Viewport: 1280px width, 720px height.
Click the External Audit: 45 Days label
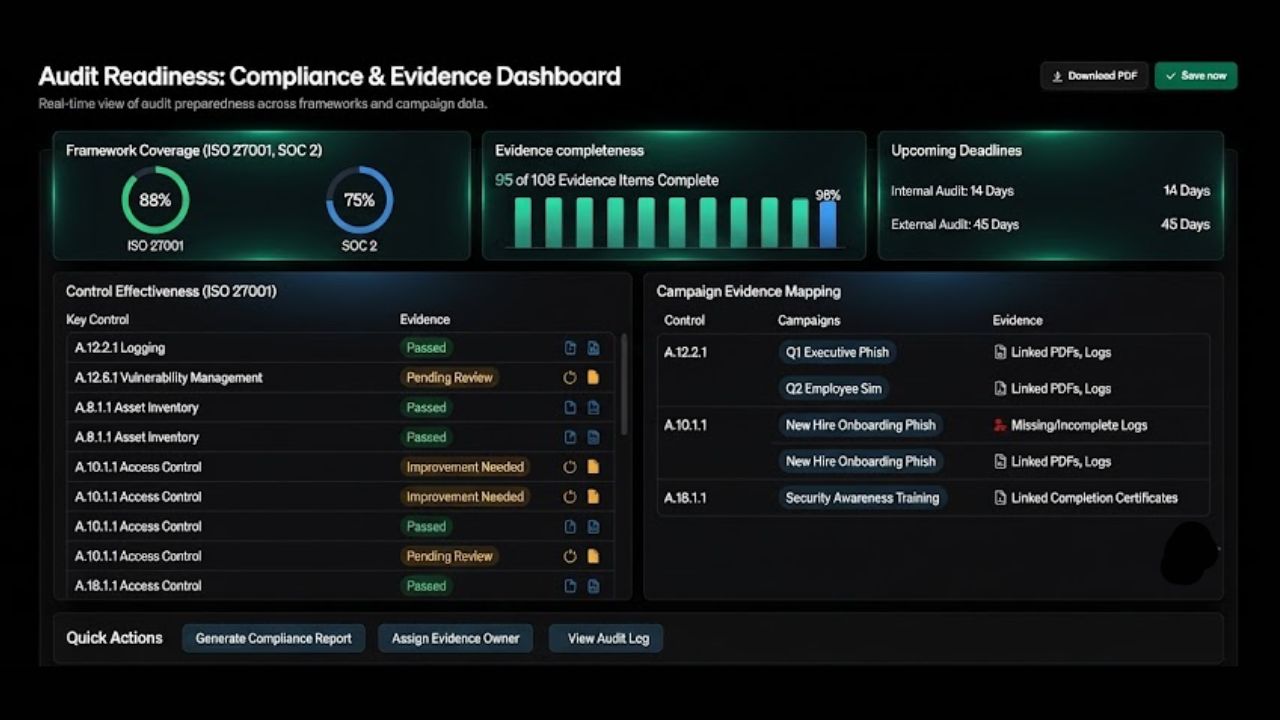click(x=955, y=225)
